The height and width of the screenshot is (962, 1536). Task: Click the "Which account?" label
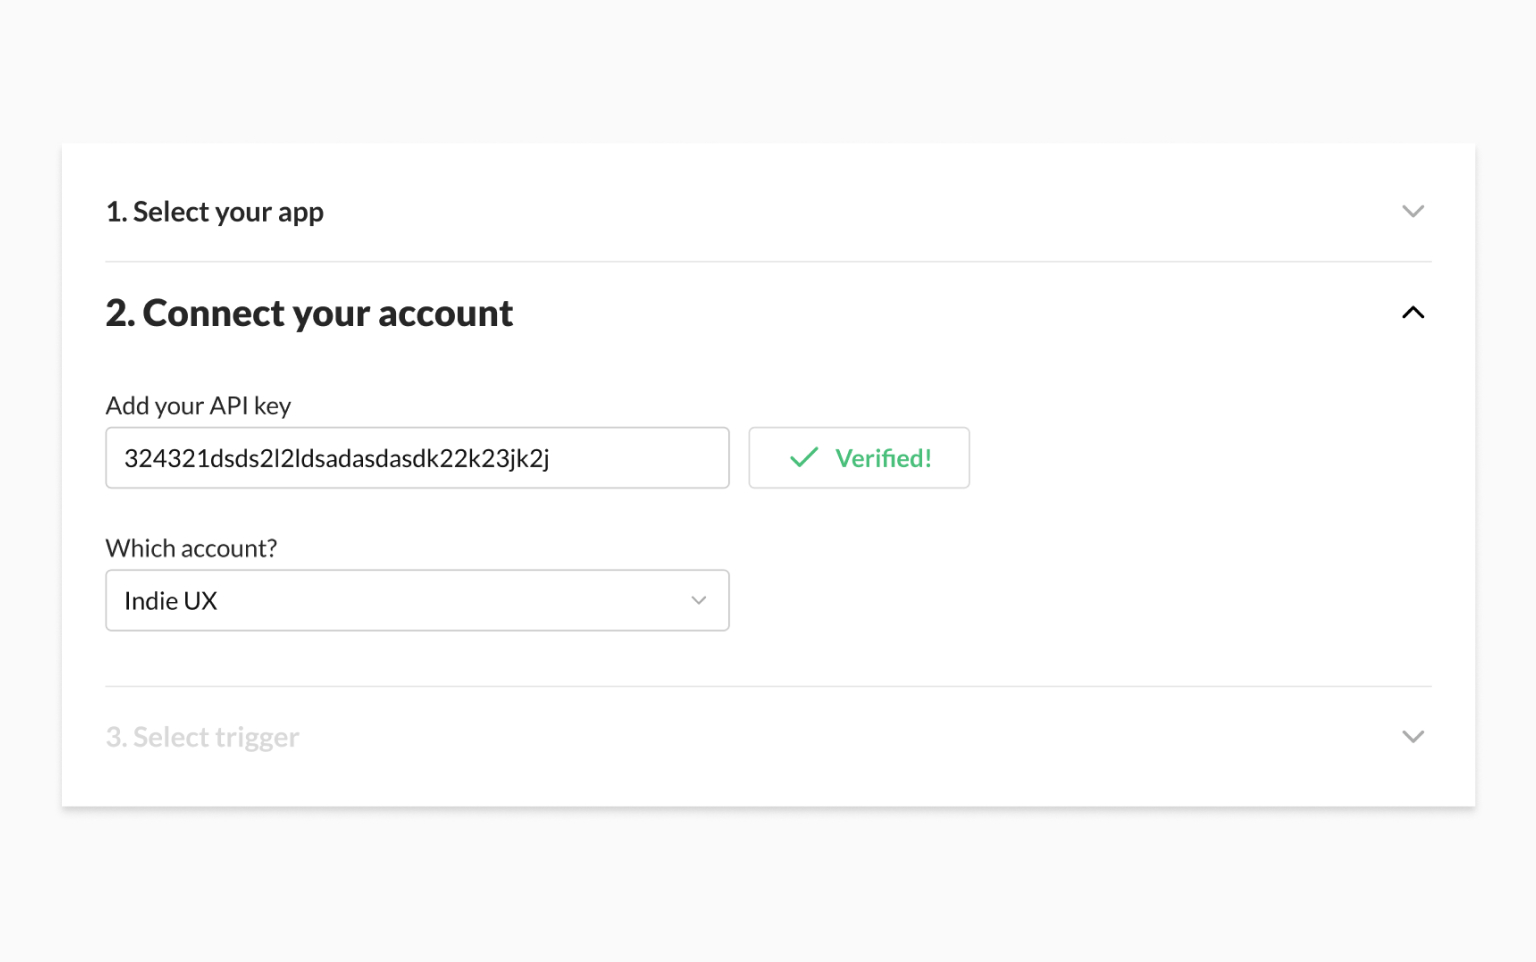click(191, 548)
